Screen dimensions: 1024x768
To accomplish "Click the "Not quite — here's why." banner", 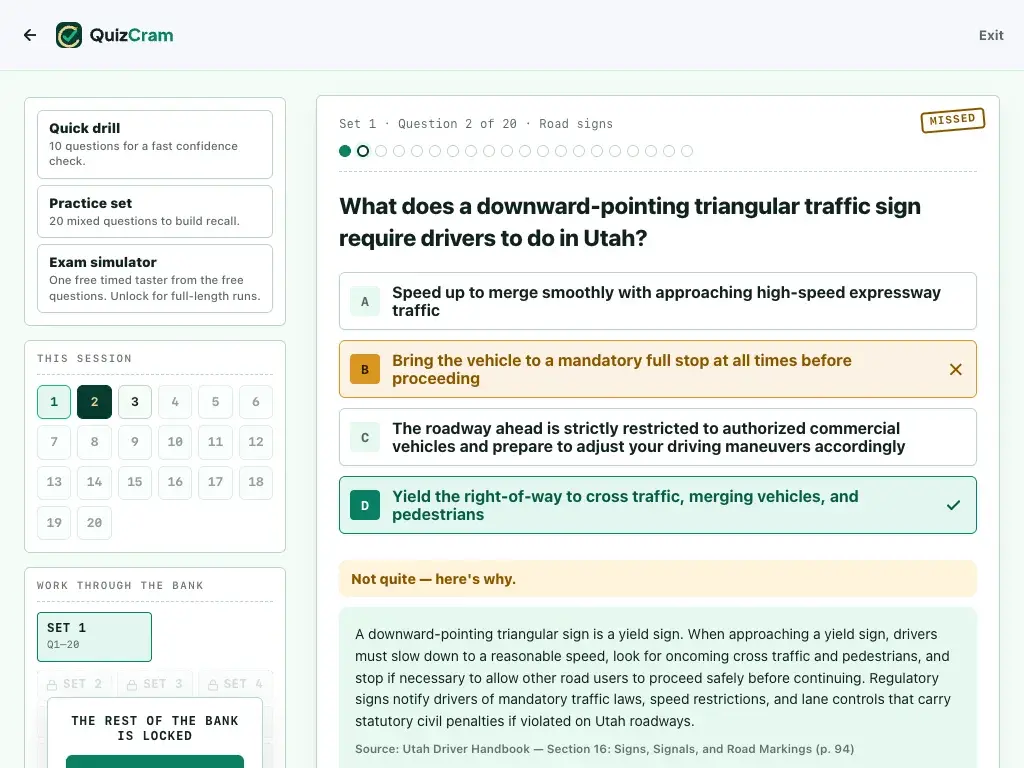I will point(658,579).
